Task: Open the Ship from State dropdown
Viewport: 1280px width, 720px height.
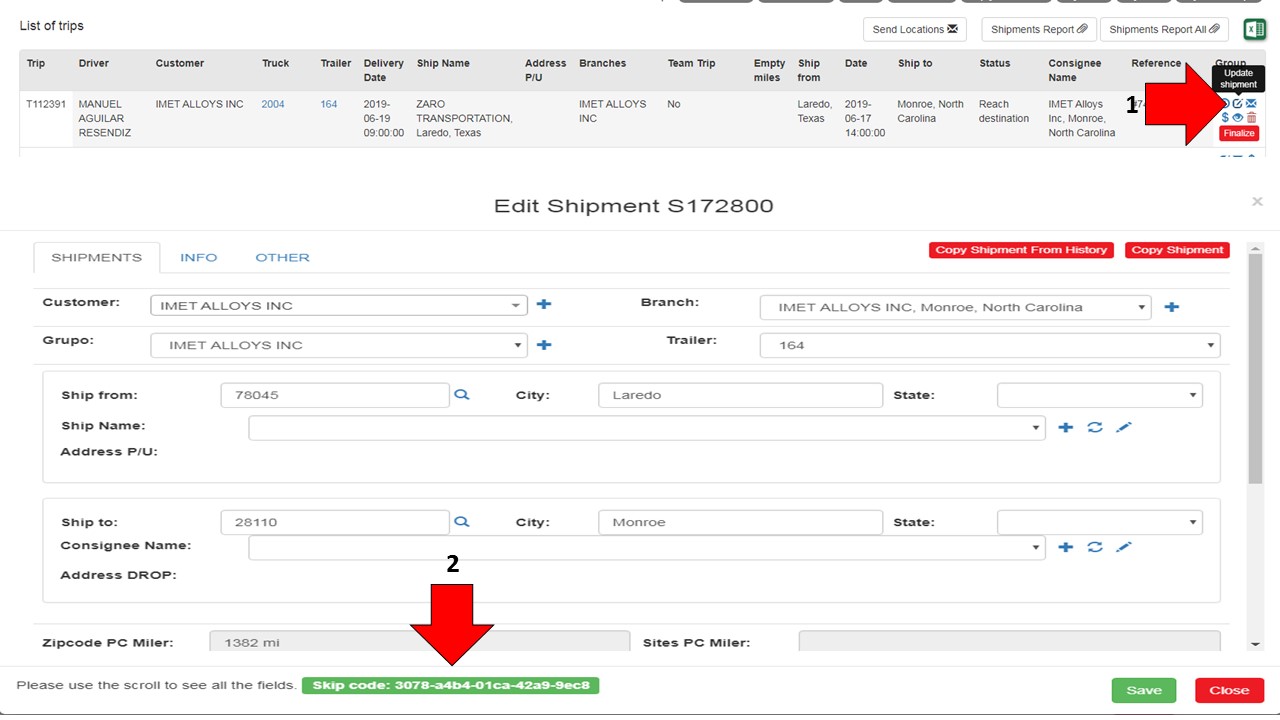Action: tap(1099, 395)
